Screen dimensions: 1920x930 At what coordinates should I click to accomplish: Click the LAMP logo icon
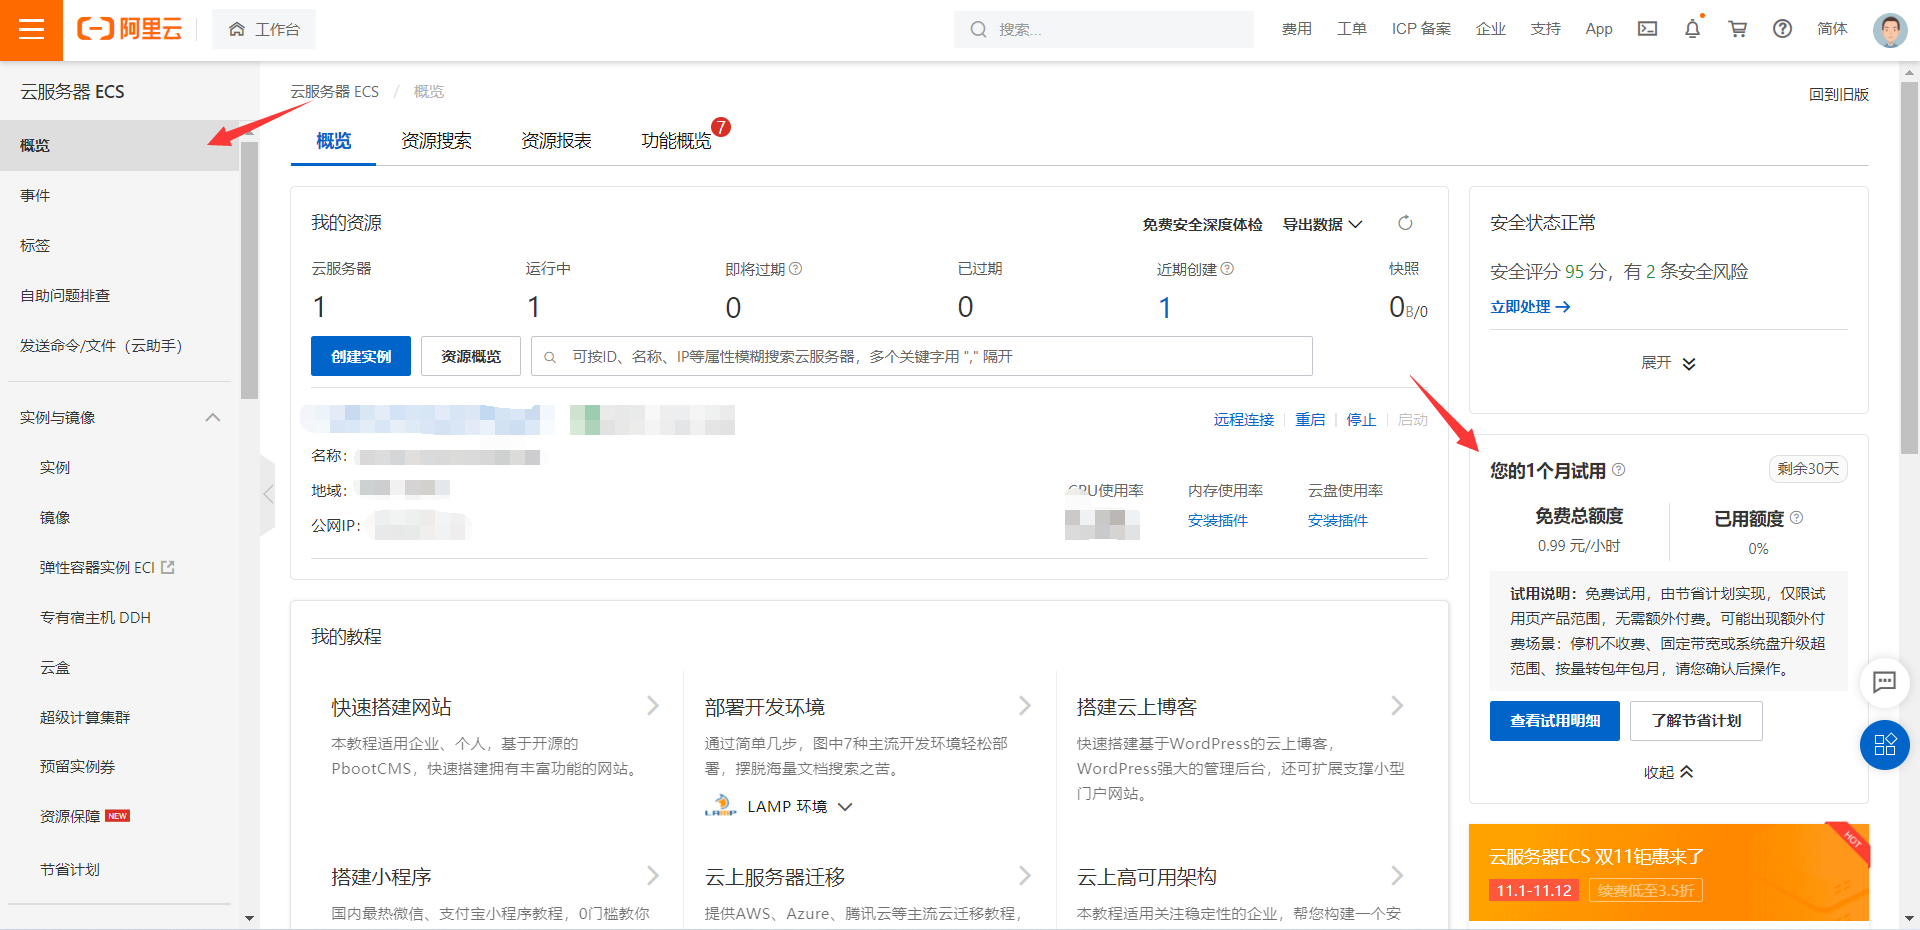coord(720,806)
